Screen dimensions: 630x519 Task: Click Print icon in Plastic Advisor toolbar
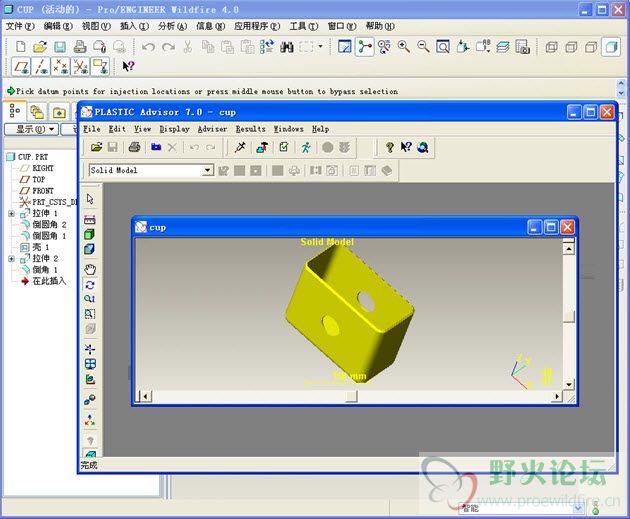point(134,147)
